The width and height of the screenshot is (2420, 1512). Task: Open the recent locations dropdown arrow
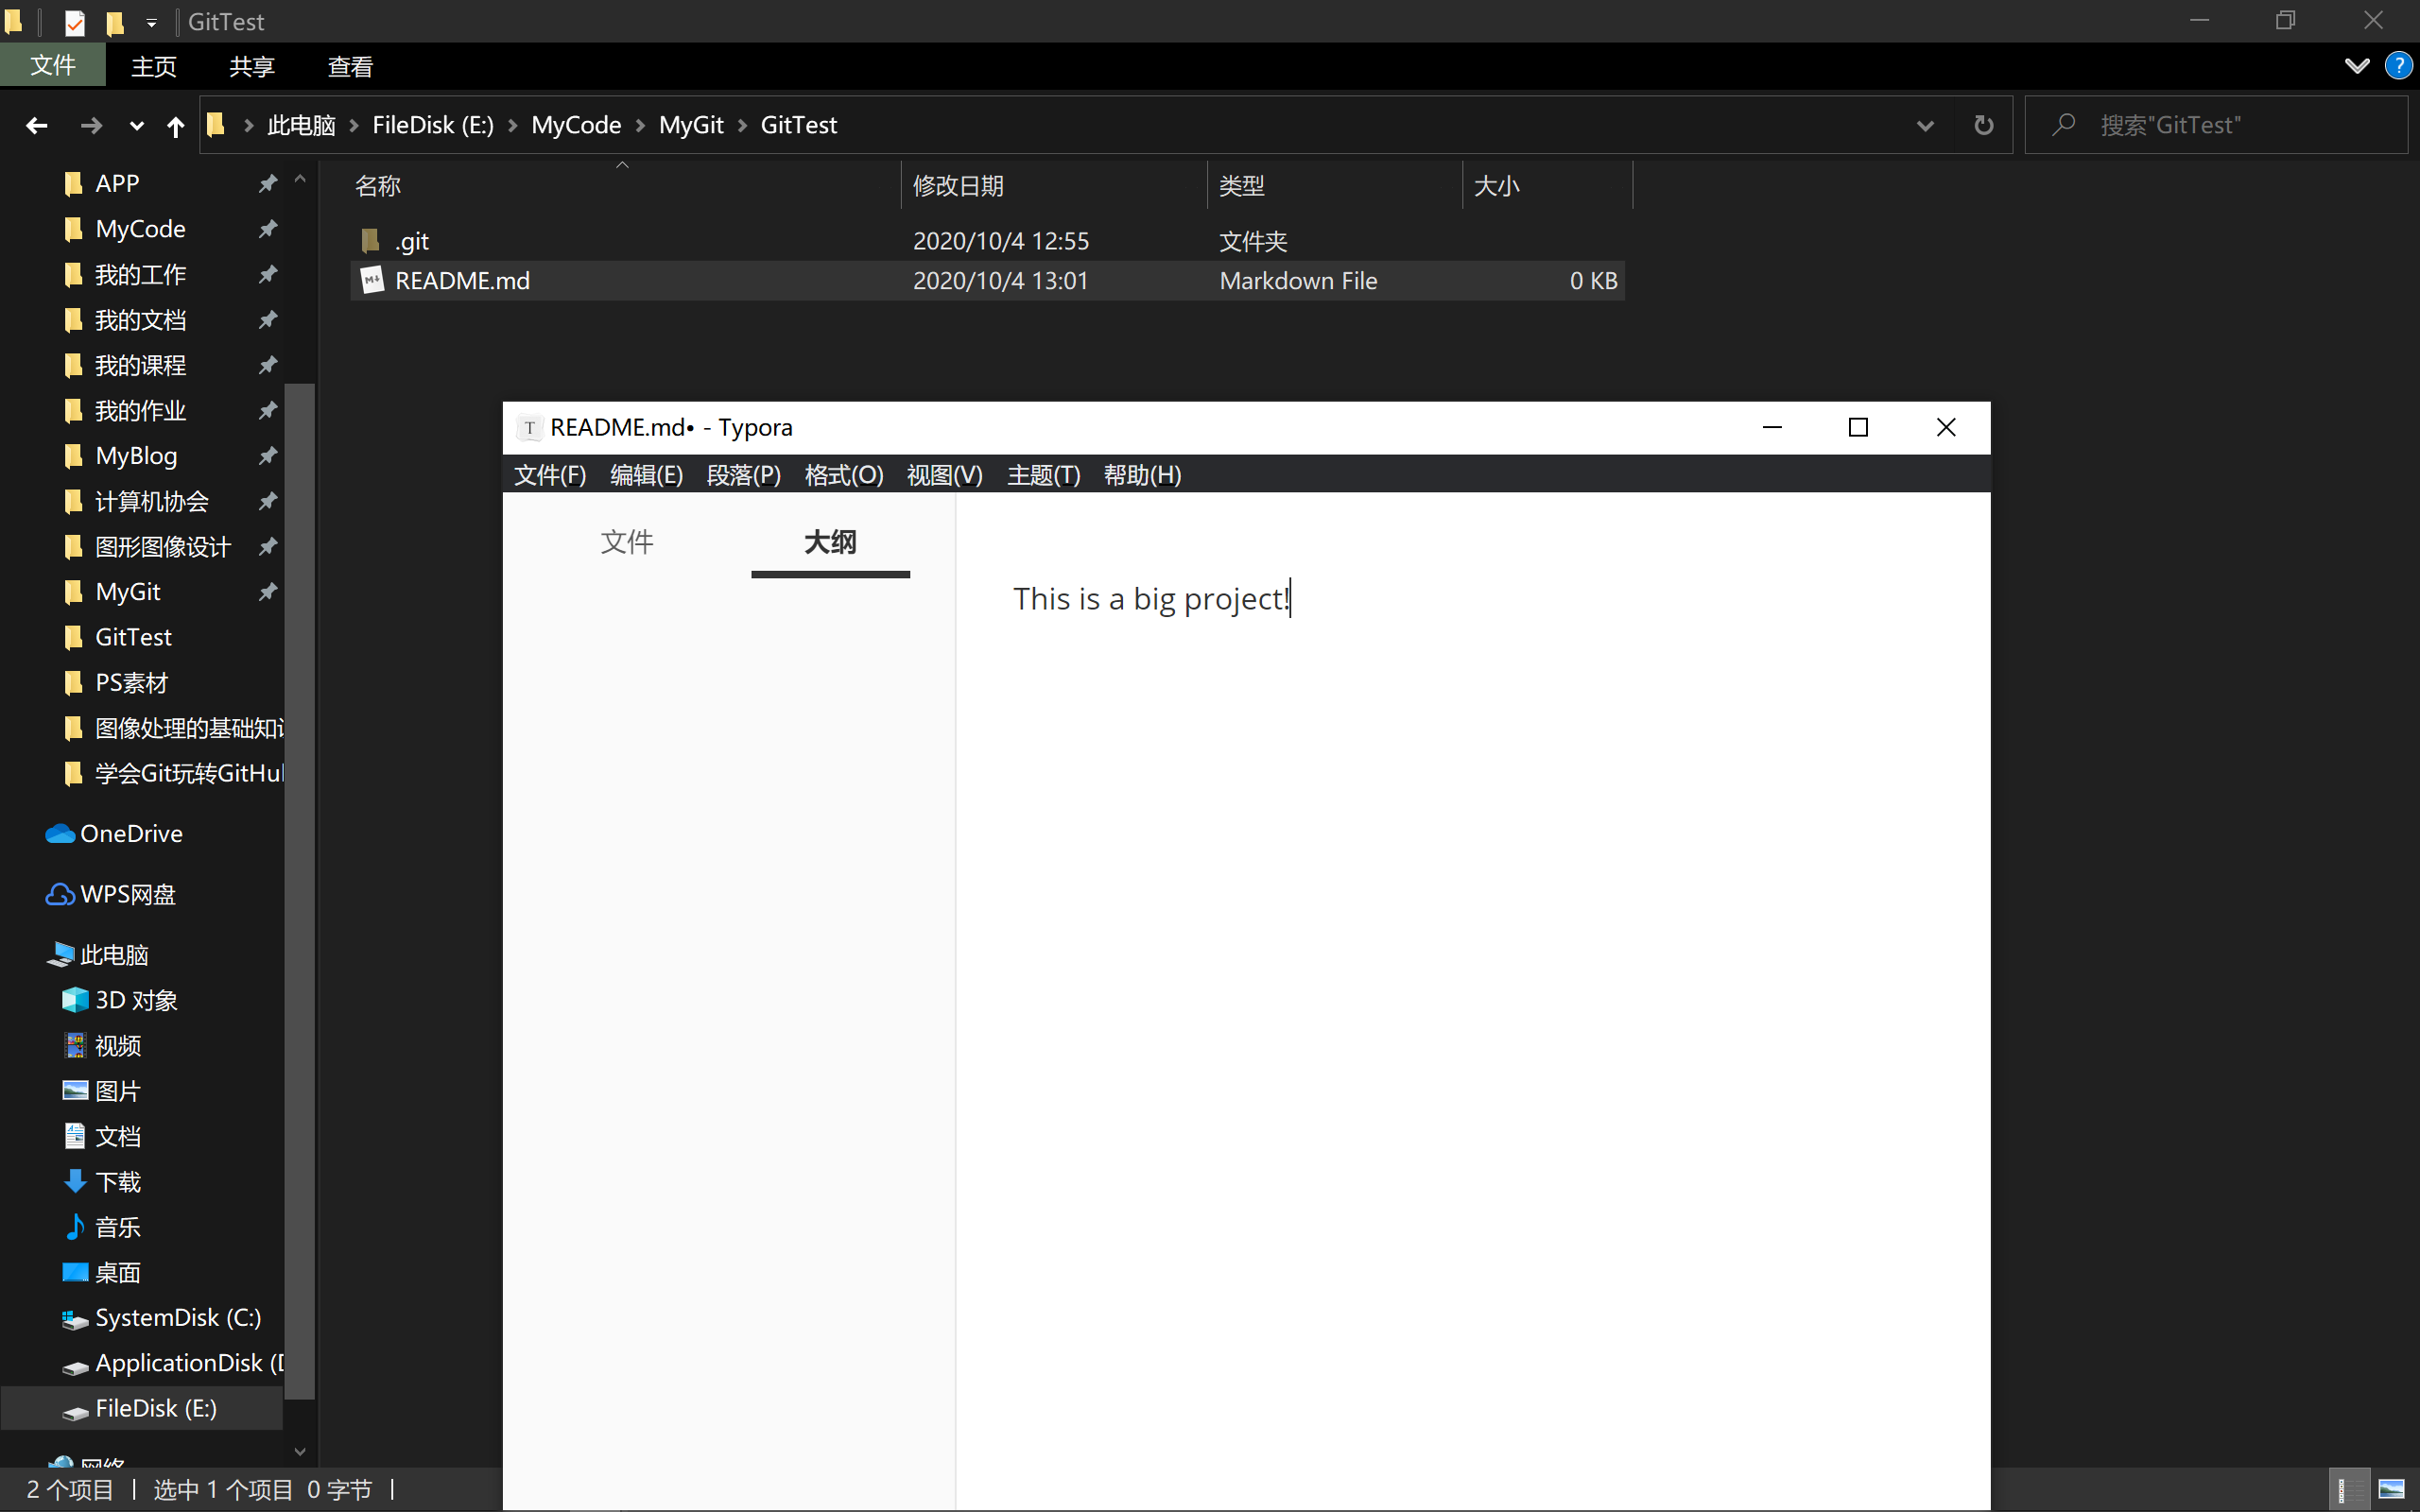coord(137,126)
